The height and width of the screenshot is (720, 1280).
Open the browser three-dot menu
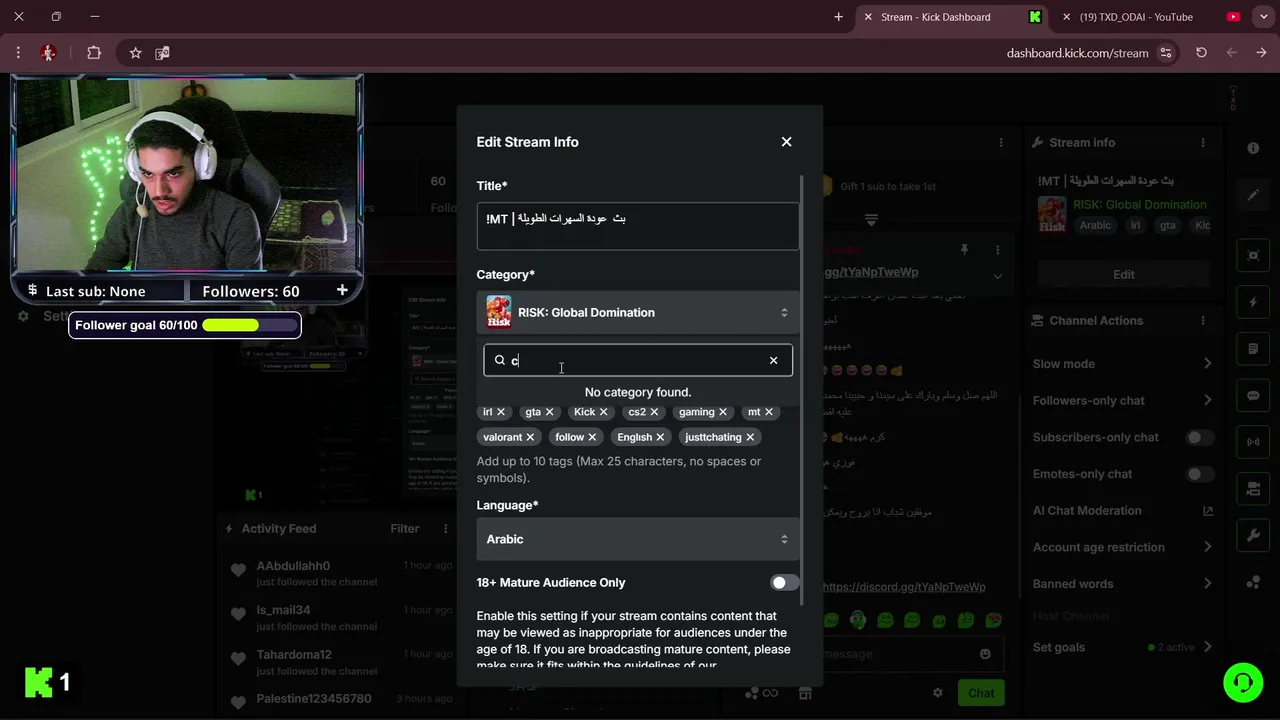click(18, 53)
